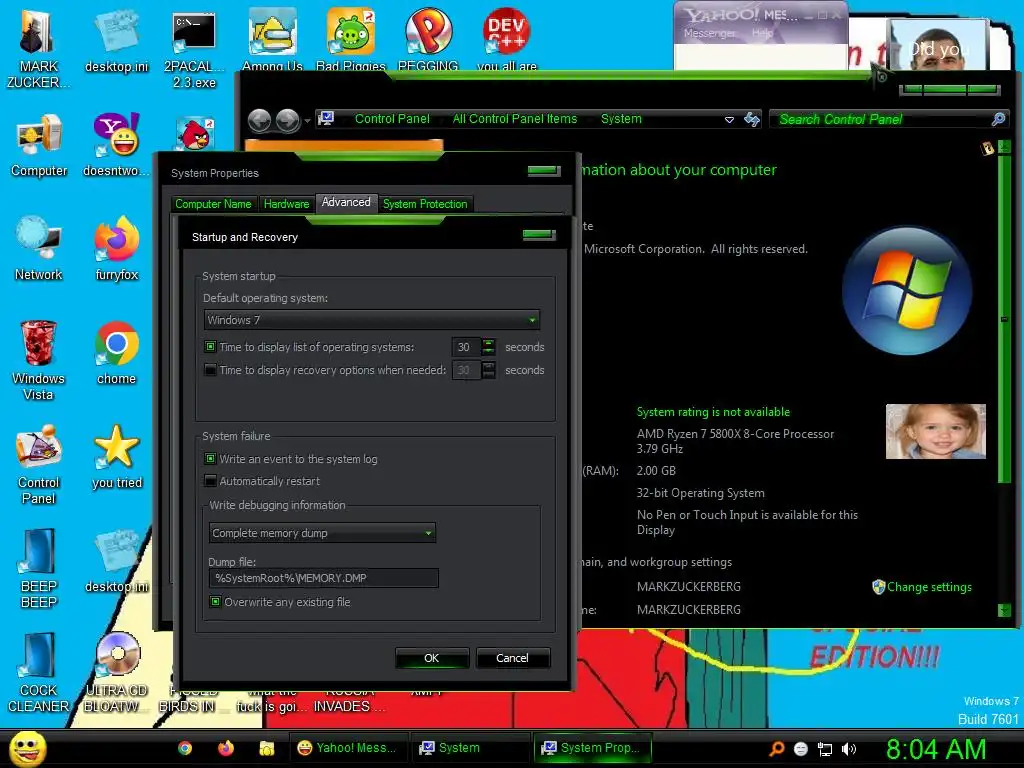Viewport: 1024px width, 768px height.
Task: Adjust the operating systems list seconds stepper
Action: [488, 347]
